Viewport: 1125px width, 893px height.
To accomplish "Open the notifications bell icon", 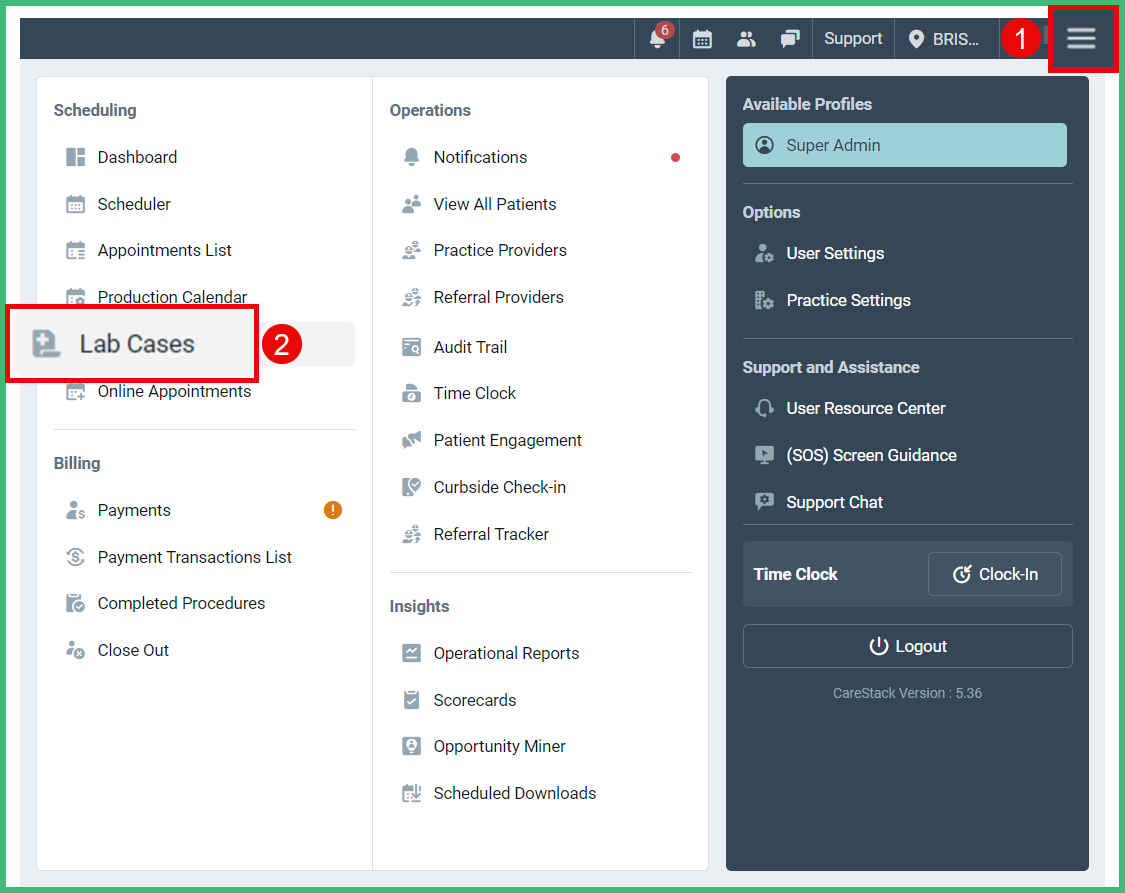I will tap(657, 38).
